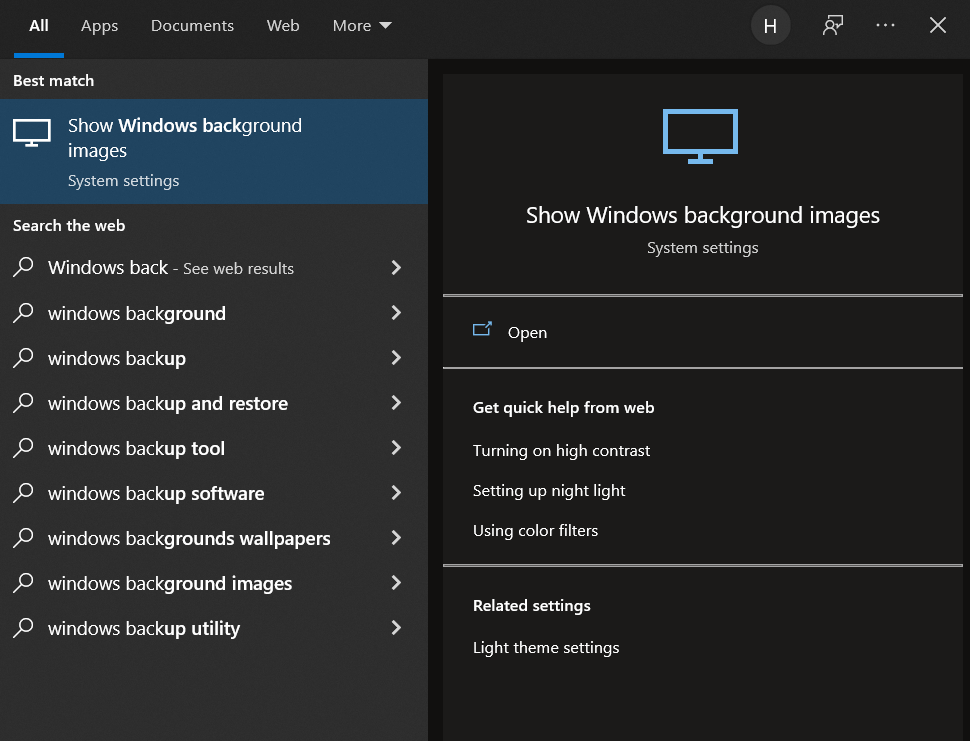
Task: Switch to the Apps tab
Action: [x=99, y=26]
